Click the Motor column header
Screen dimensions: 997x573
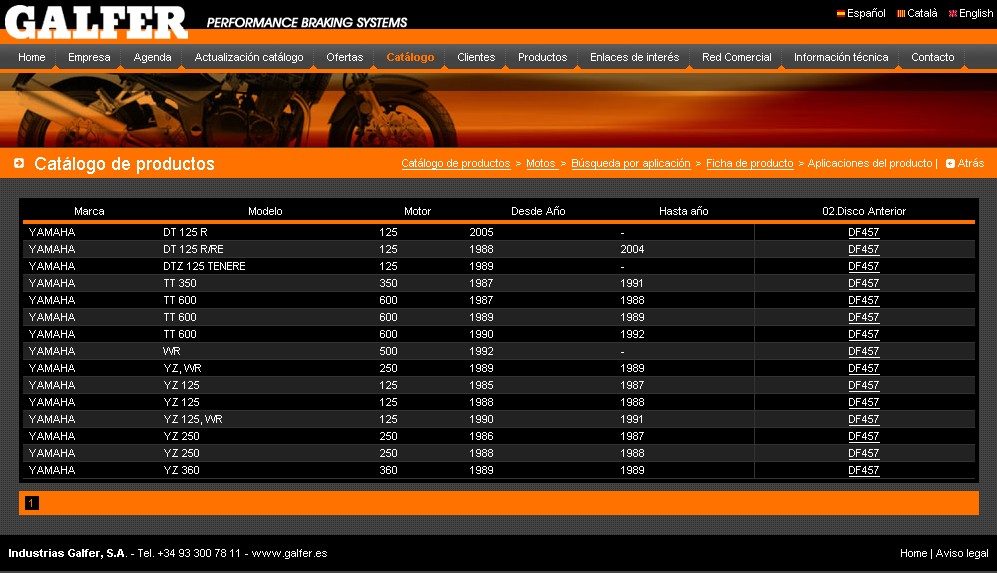coord(417,211)
